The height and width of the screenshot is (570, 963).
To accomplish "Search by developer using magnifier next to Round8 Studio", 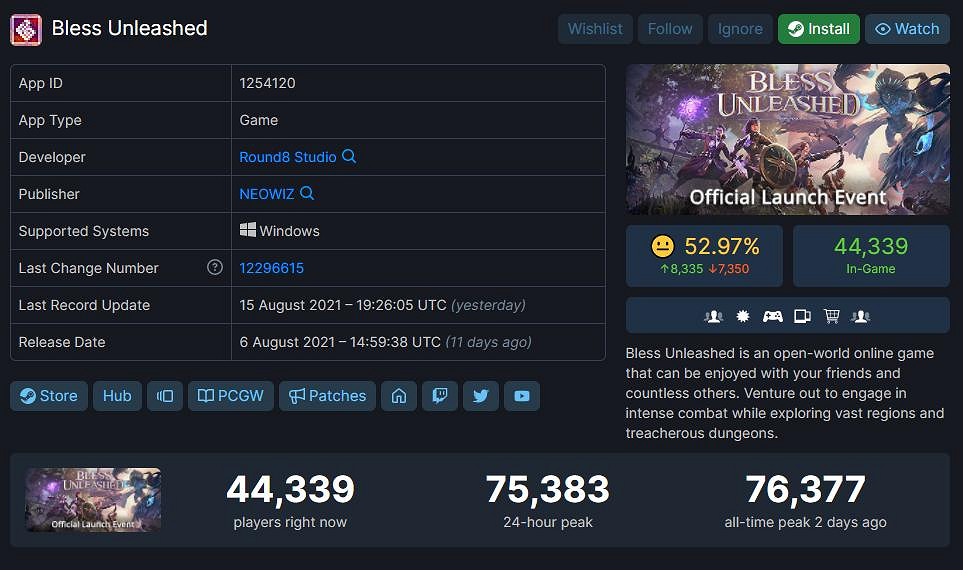I will coord(349,156).
